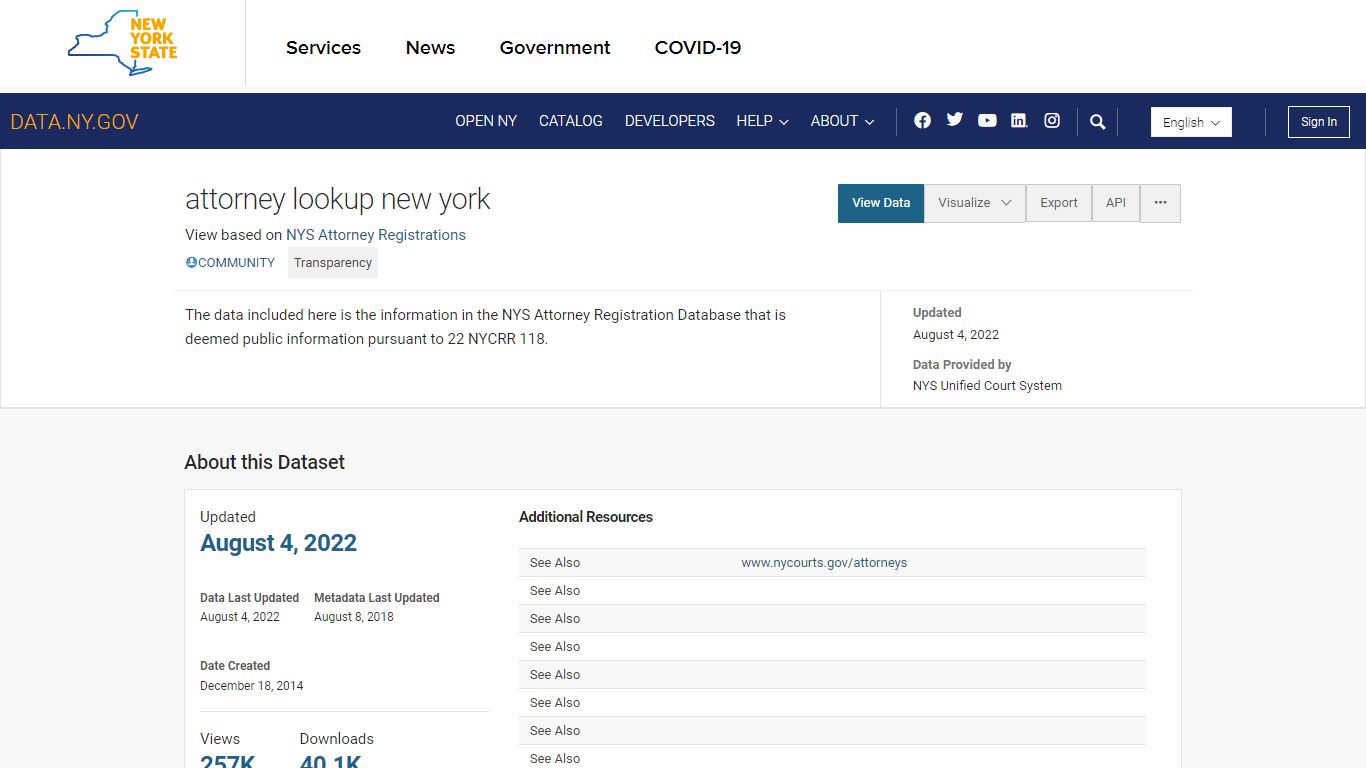The width and height of the screenshot is (1366, 768).
Task: Click the 'Metadata Last Updated' label
Action: (x=377, y=598)
